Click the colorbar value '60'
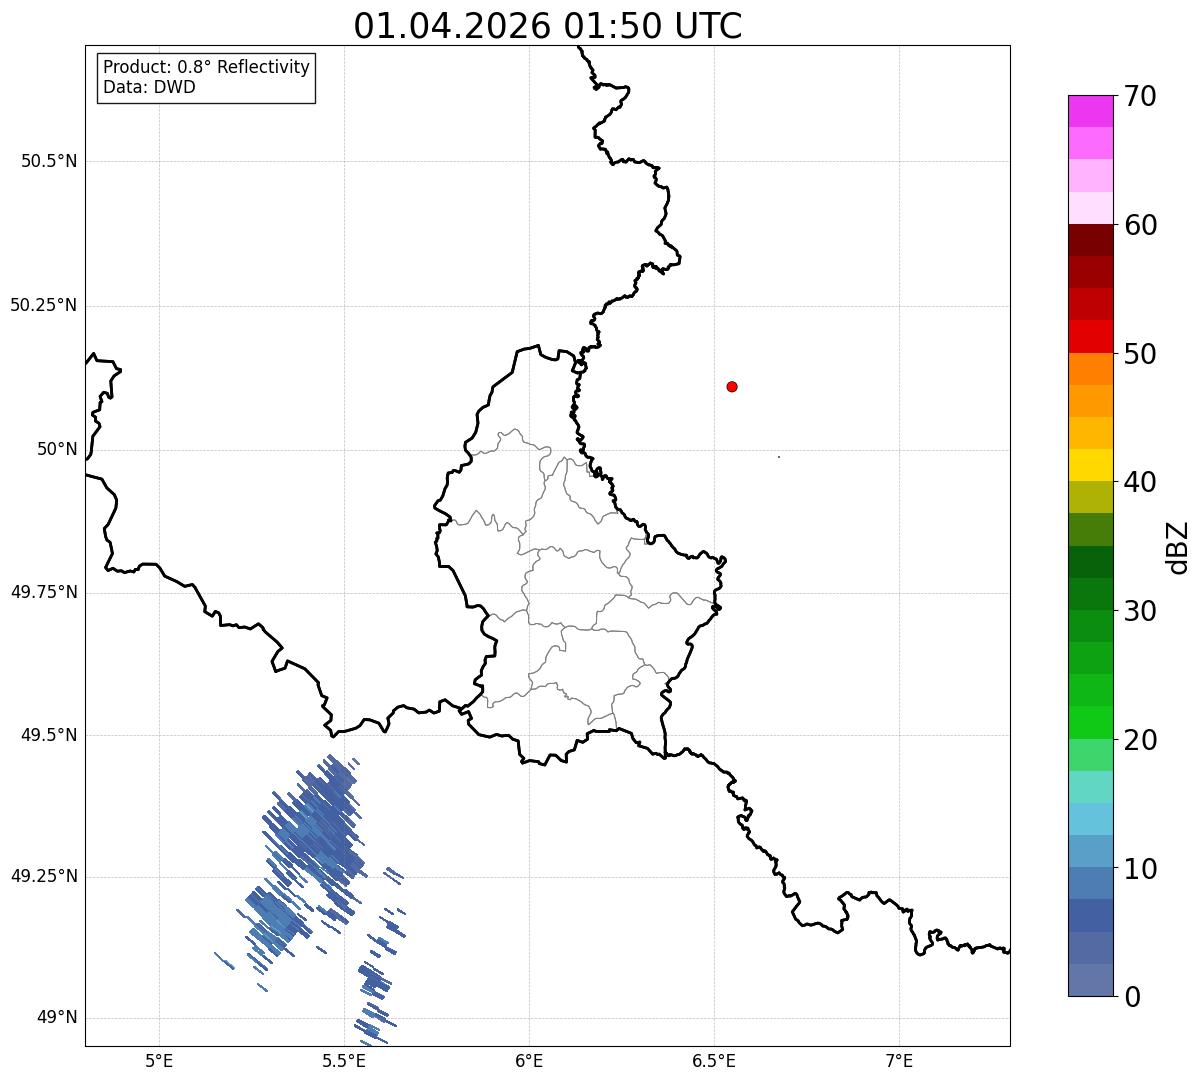1202x1081 pixels. coord(1140,225)
